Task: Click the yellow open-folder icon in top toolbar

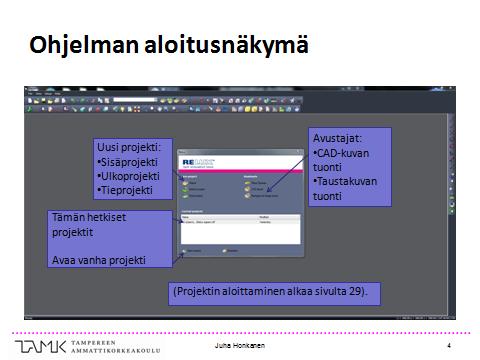Action: (36, 101)
